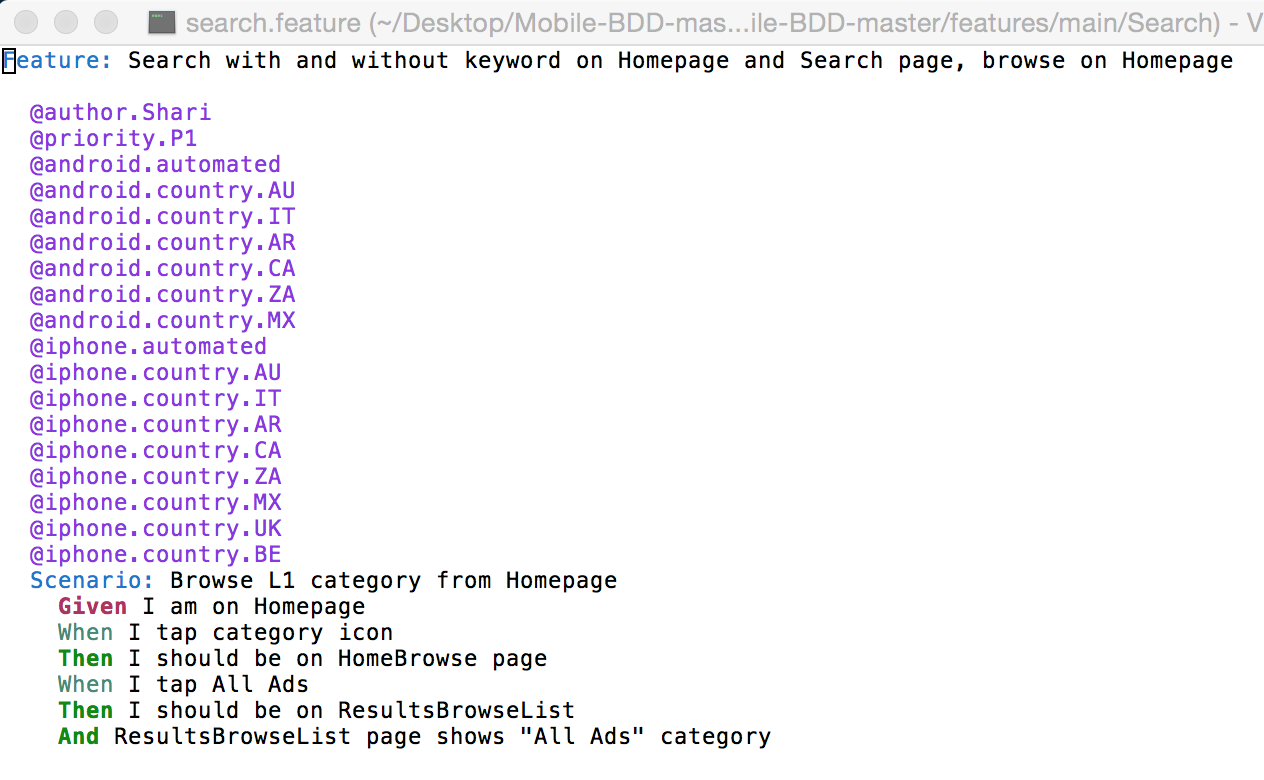Image resolution: width=1264 pixels, height=780 pixels.
Task: Click the @iphone.country.UK tag
Action: [155, 528]
